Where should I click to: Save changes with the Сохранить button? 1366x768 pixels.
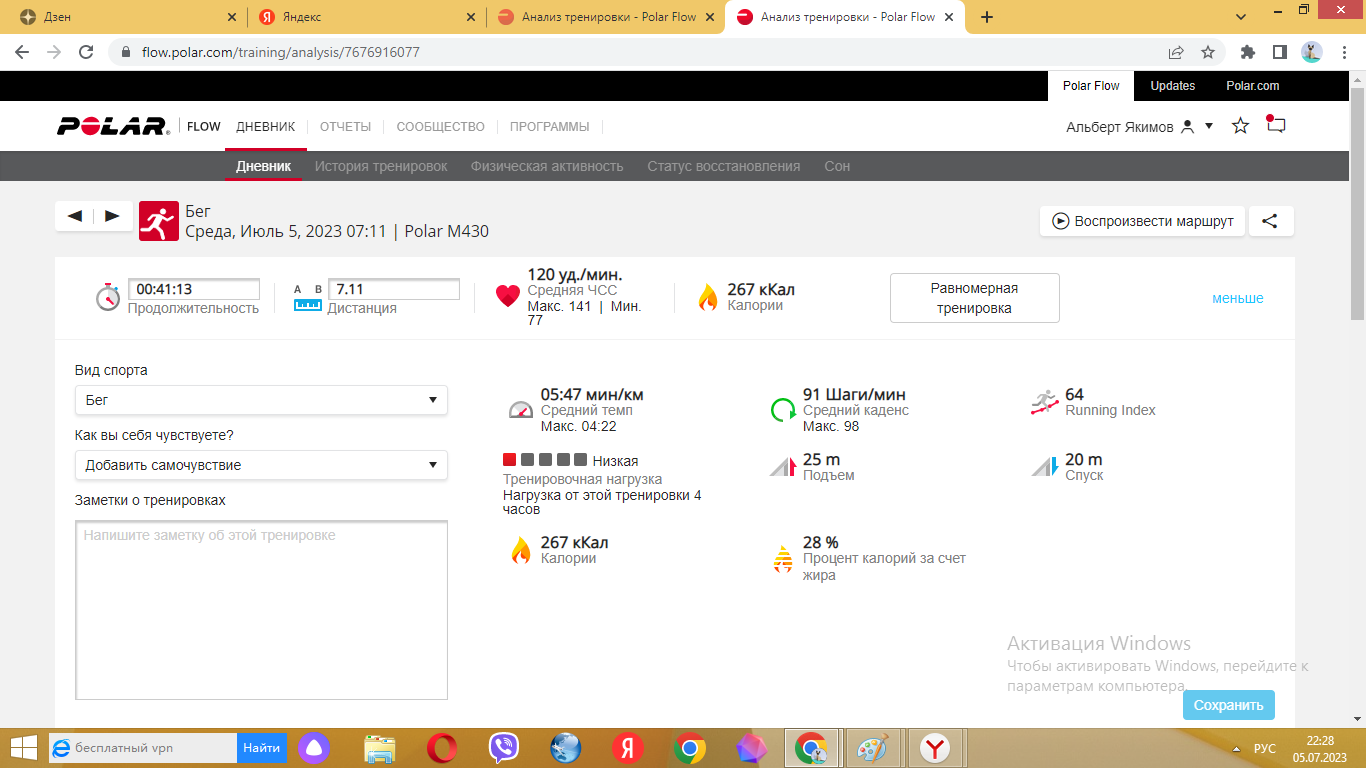(x=1229, y=705)
